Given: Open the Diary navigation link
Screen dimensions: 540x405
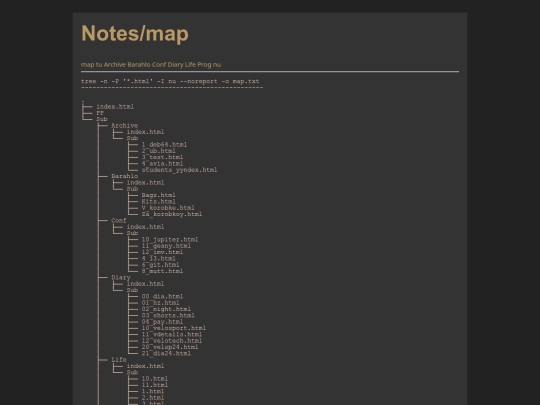Looking at the screenshot, I should (x=175, y=65).
